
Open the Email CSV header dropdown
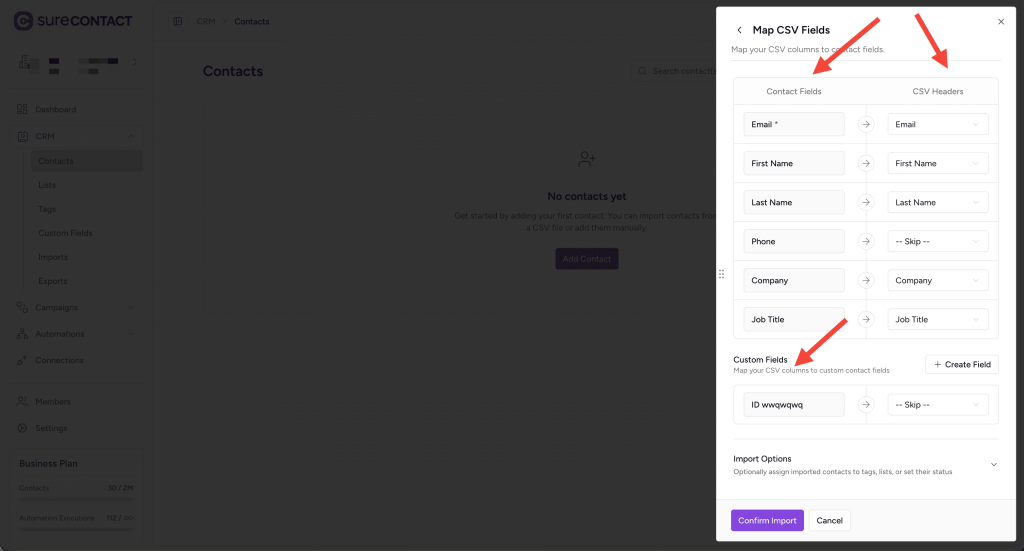point(937,125)
